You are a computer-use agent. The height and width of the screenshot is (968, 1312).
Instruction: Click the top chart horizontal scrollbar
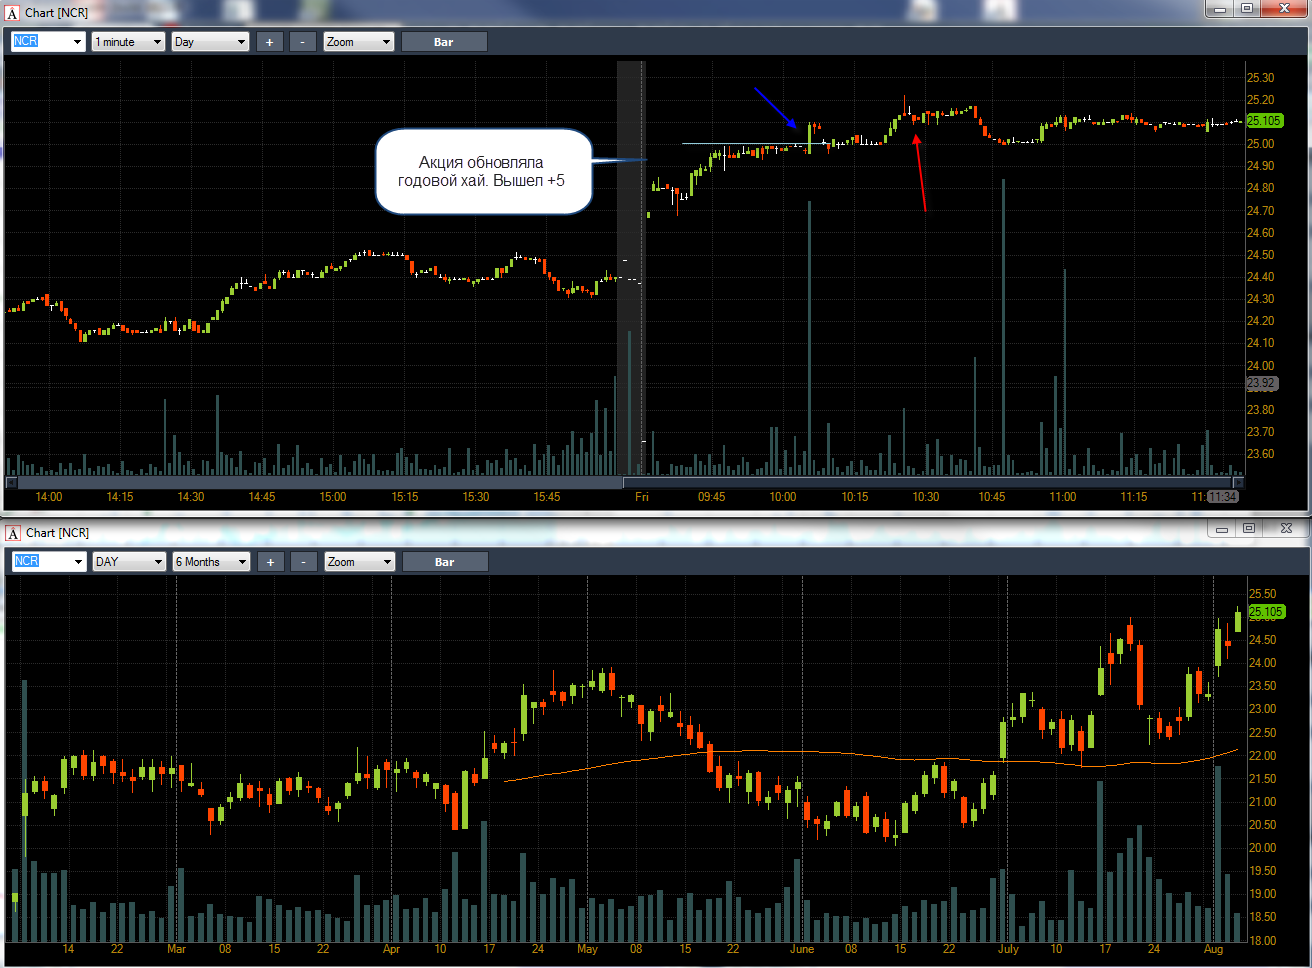point(622,482)
